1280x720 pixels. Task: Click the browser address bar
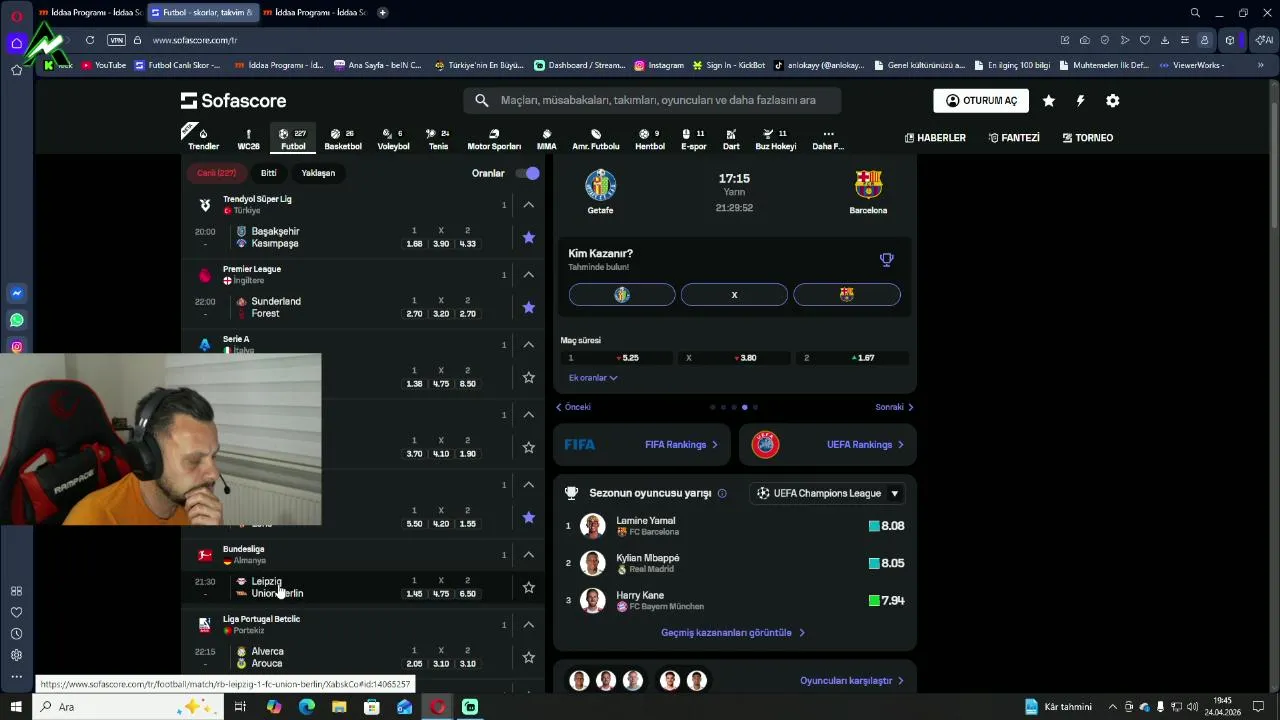600,40
